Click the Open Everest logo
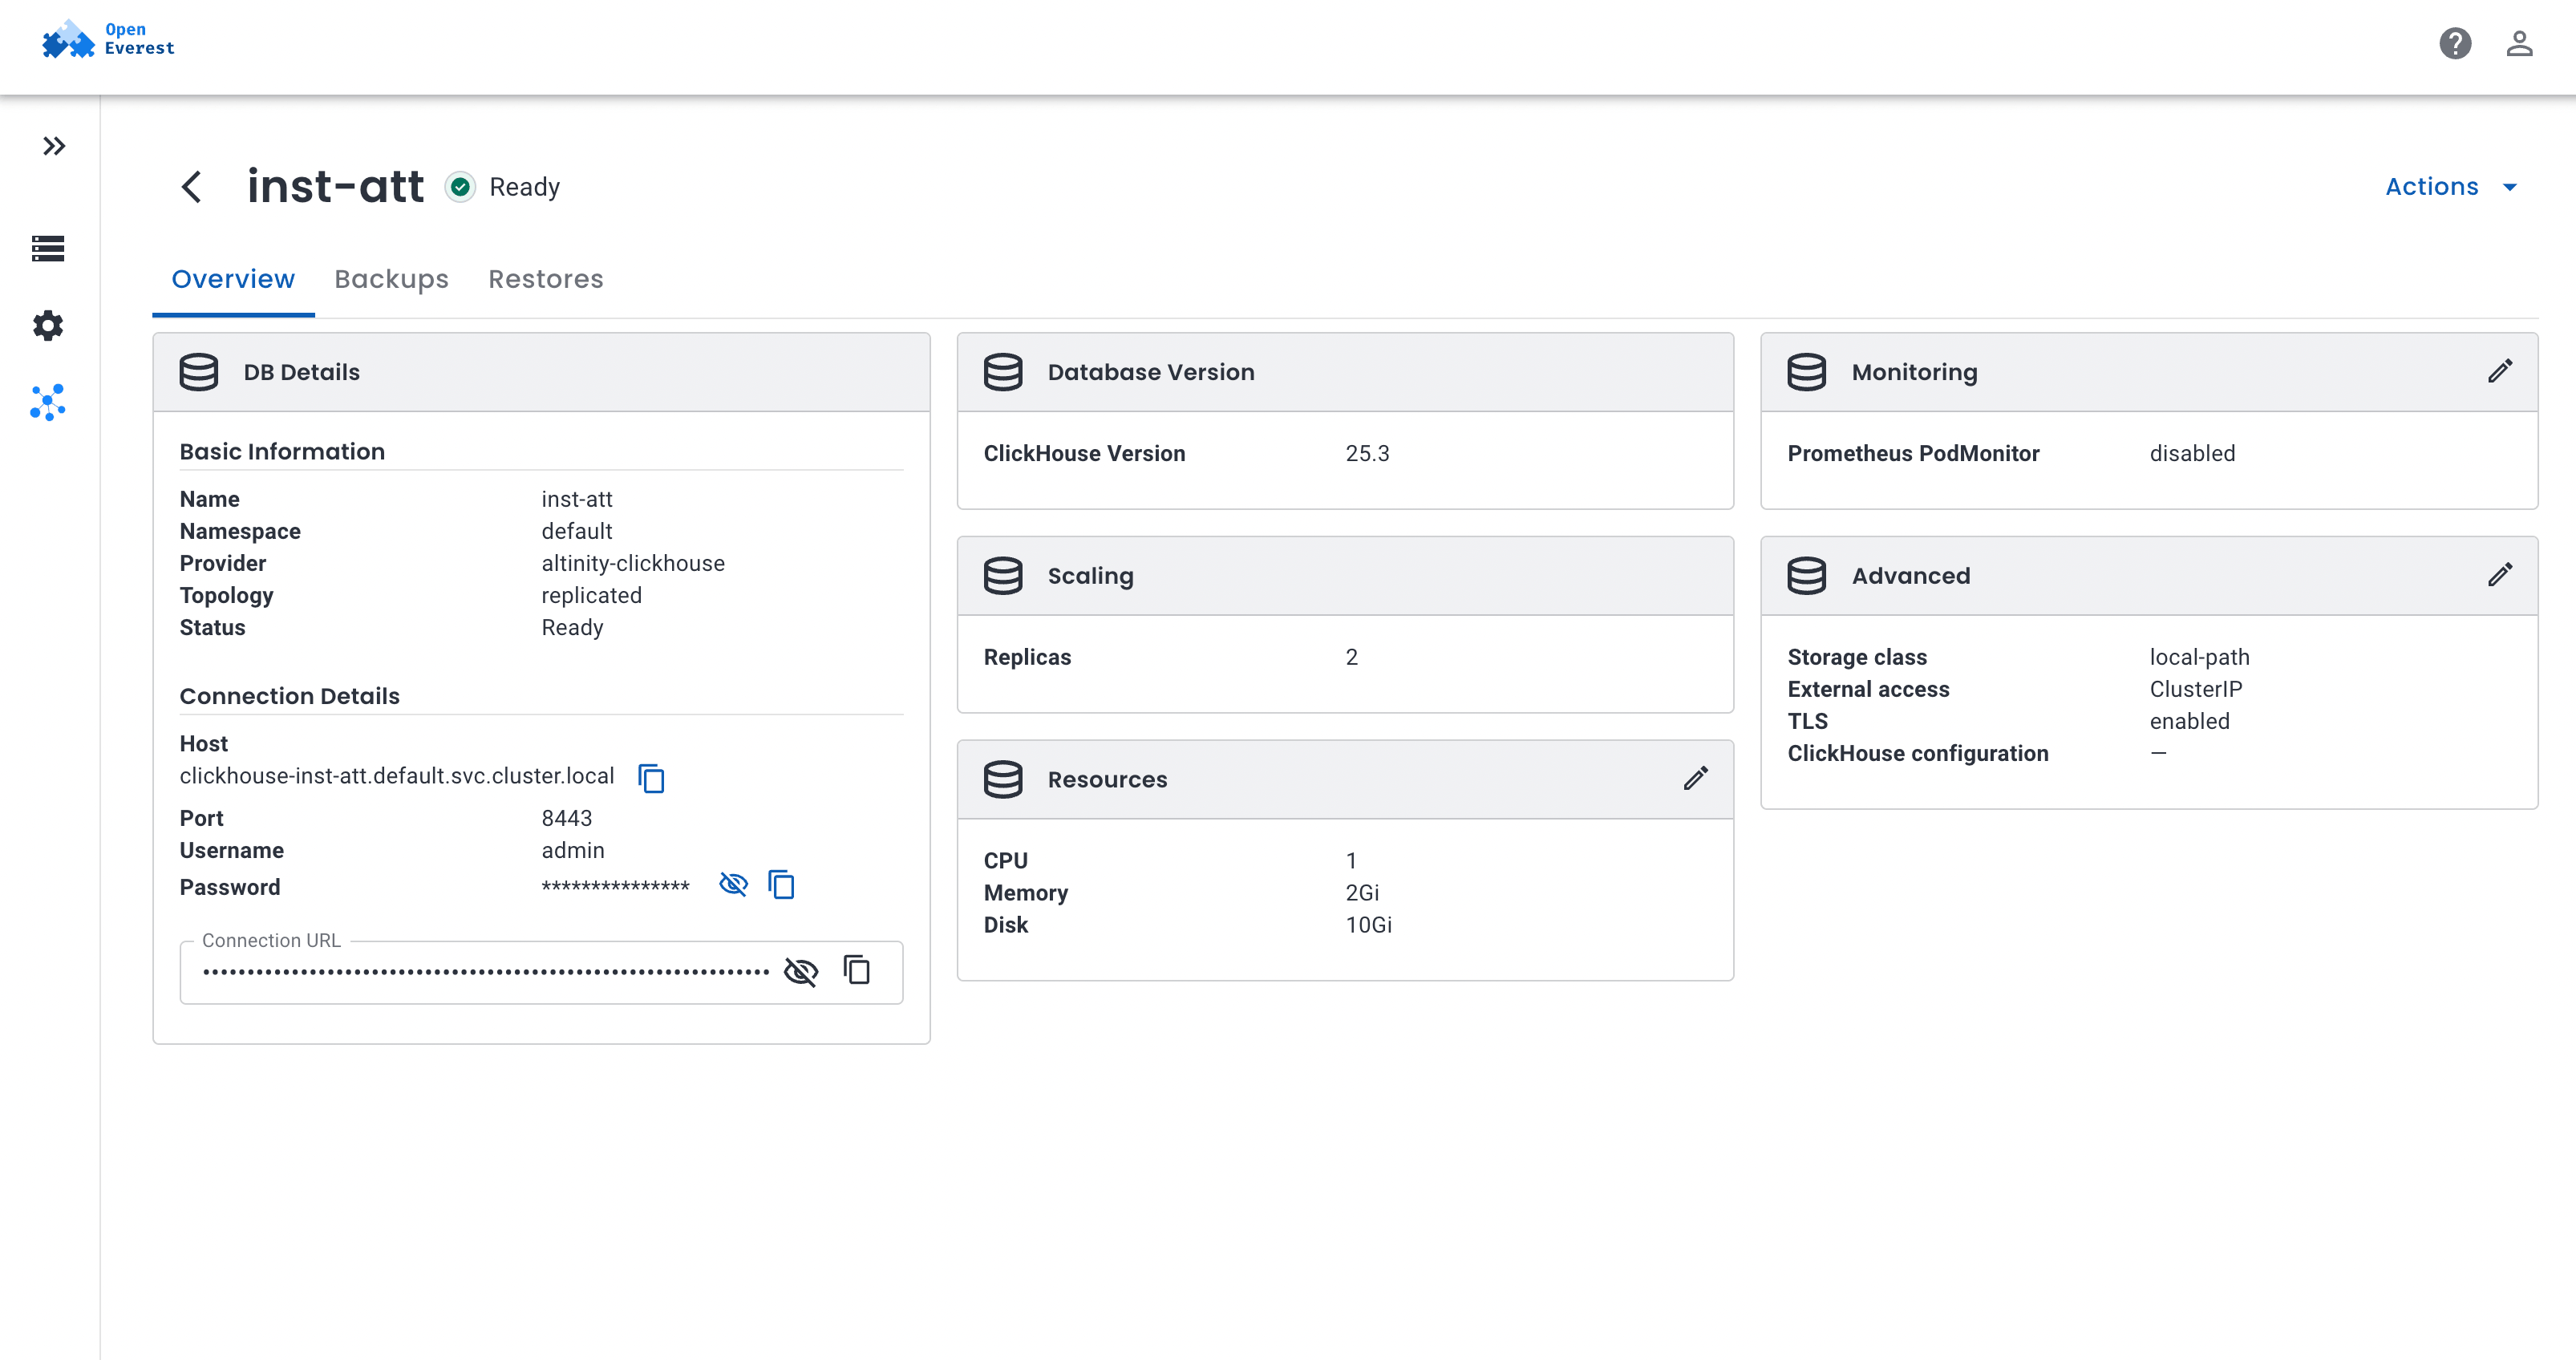This screenshot has width=2576, height=1360. point(108,40)
